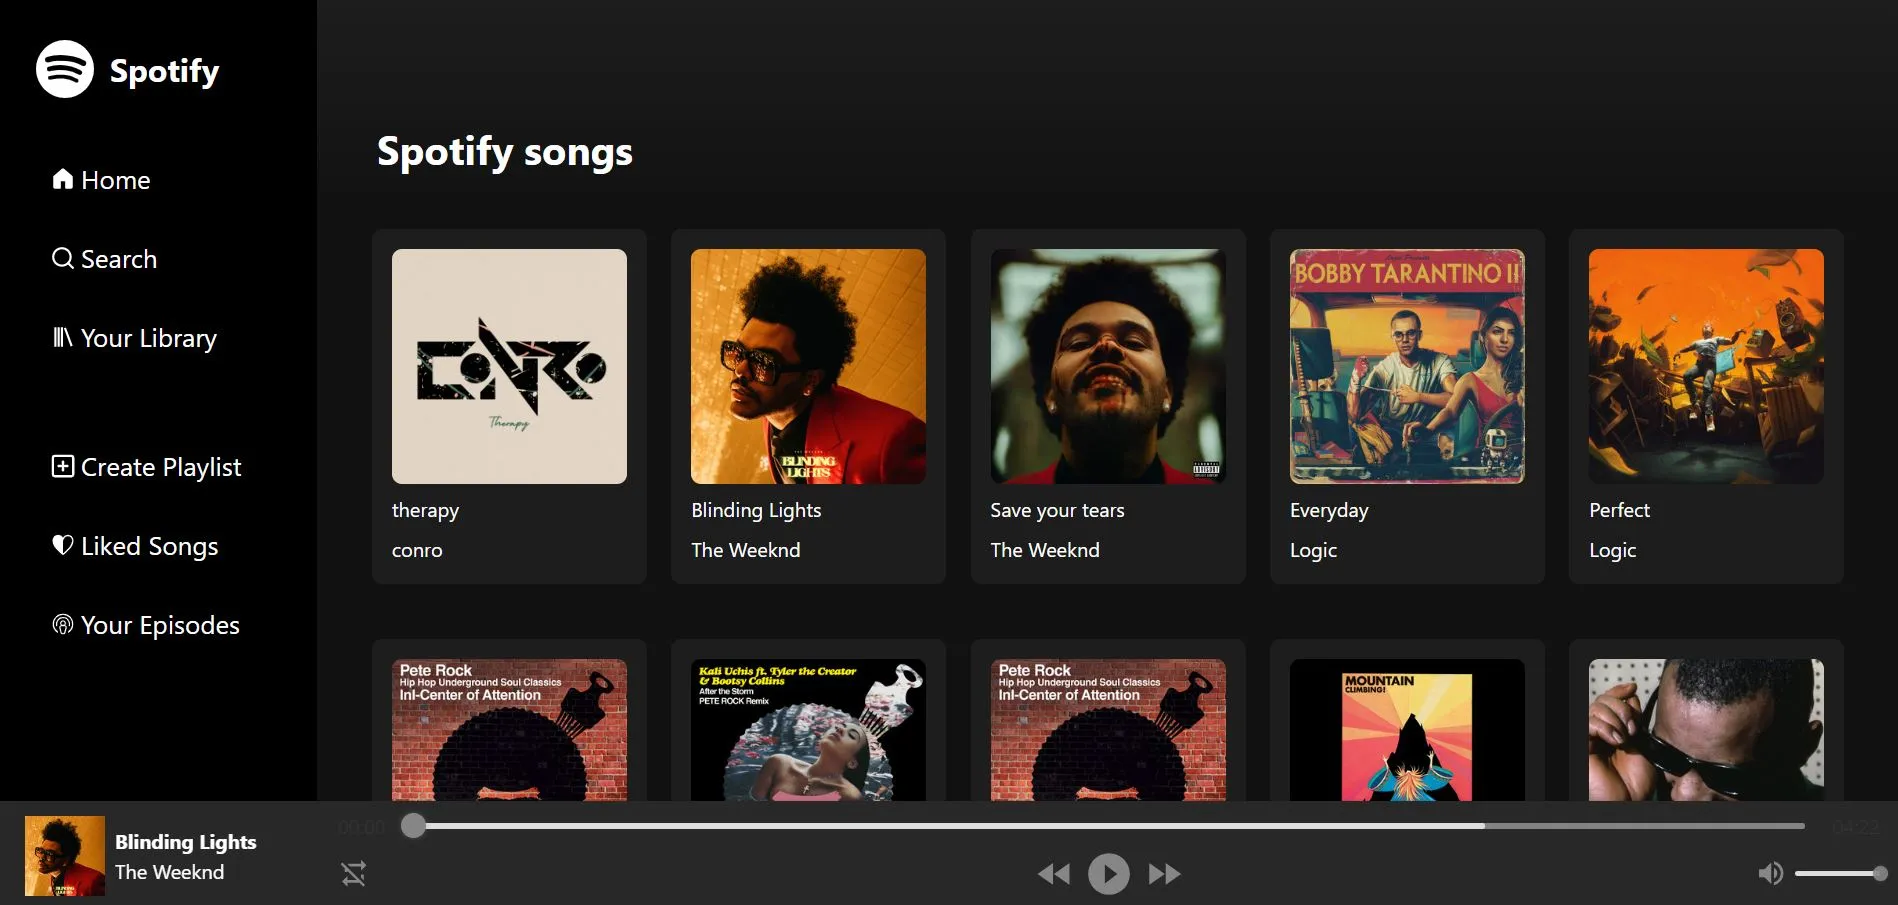Click the Your Library books icon
Viewport: 1898px width, 905px height.
(63, 337)
